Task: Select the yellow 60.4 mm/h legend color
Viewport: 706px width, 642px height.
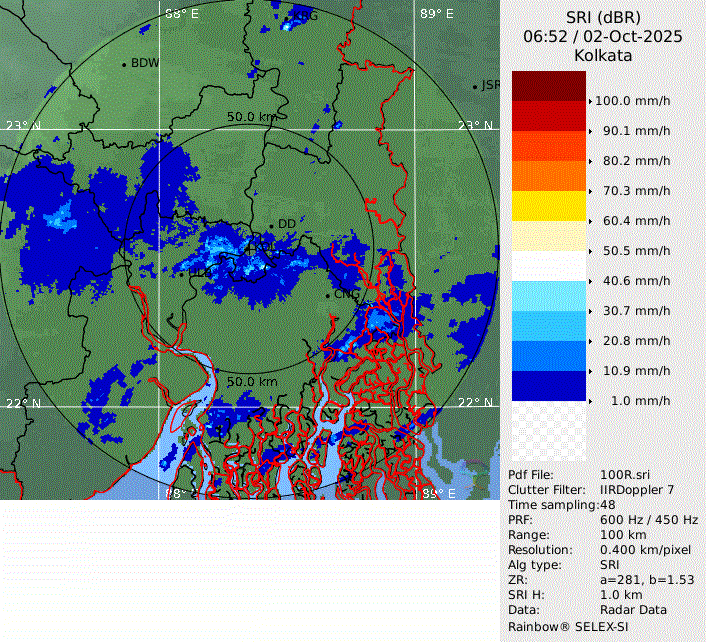Action: (548, 206)
